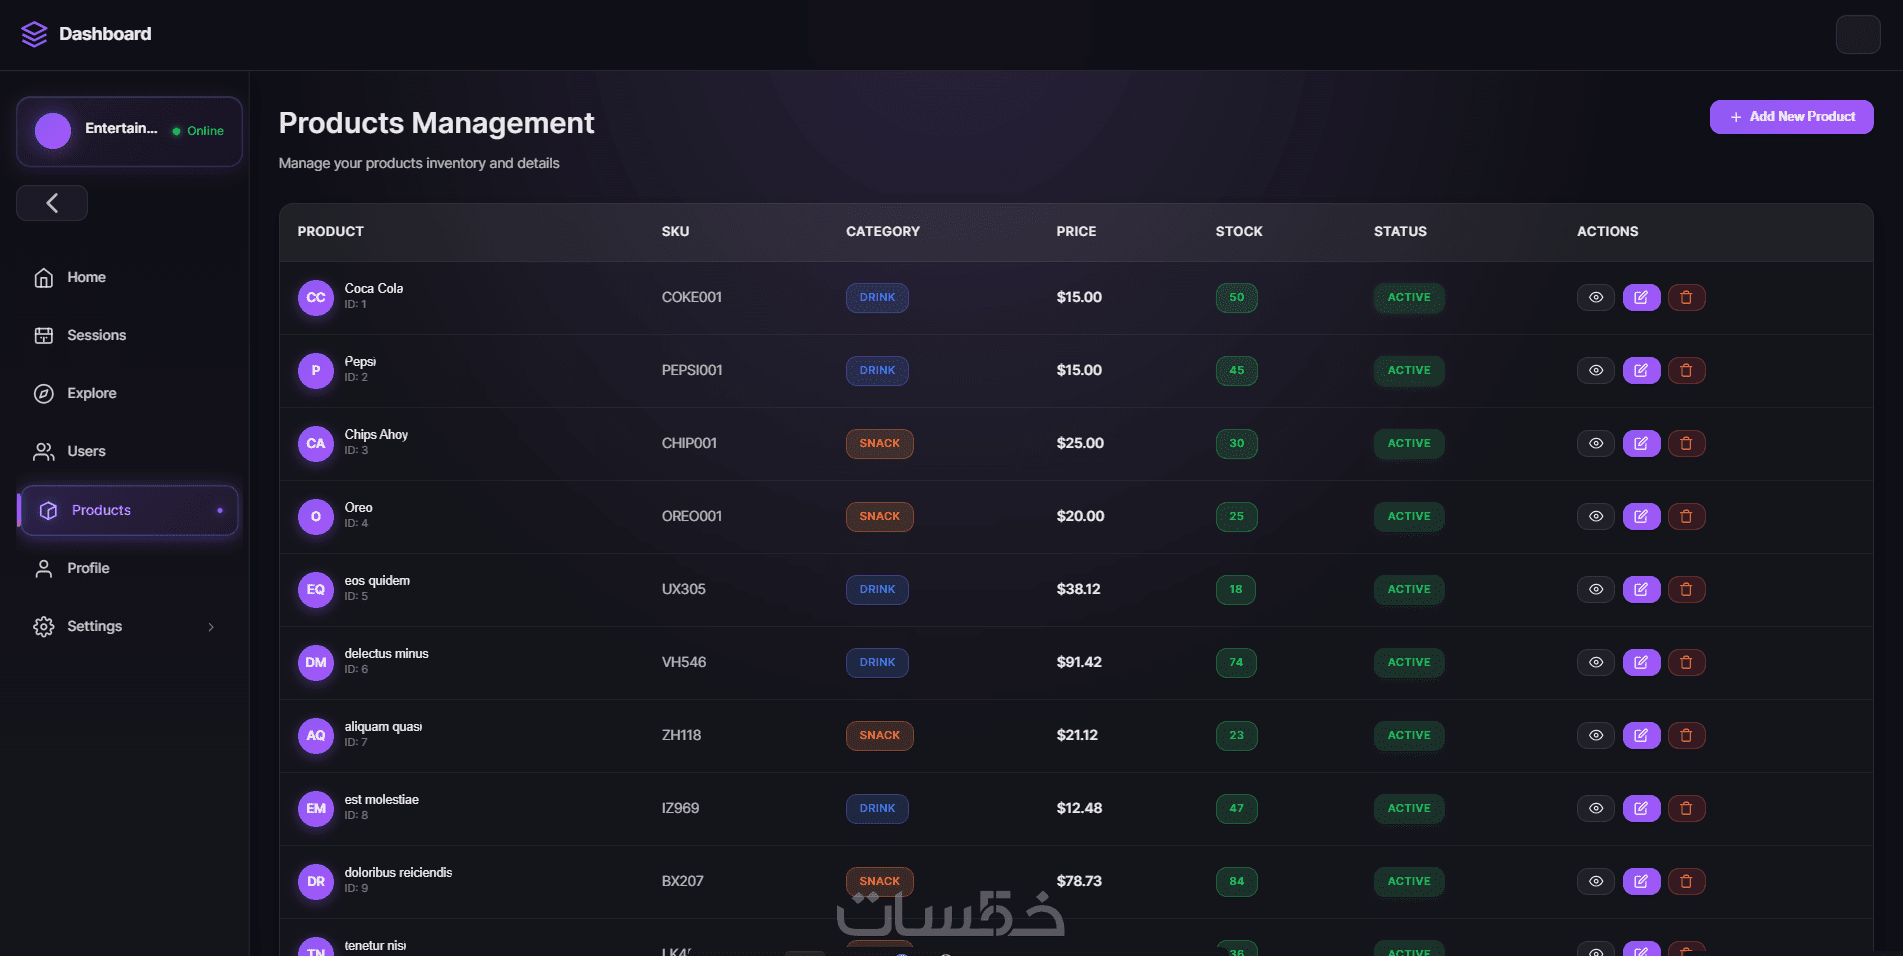Click the Add New Product button
This screenshot has height=956, width=1903.
pos(1791,117)
